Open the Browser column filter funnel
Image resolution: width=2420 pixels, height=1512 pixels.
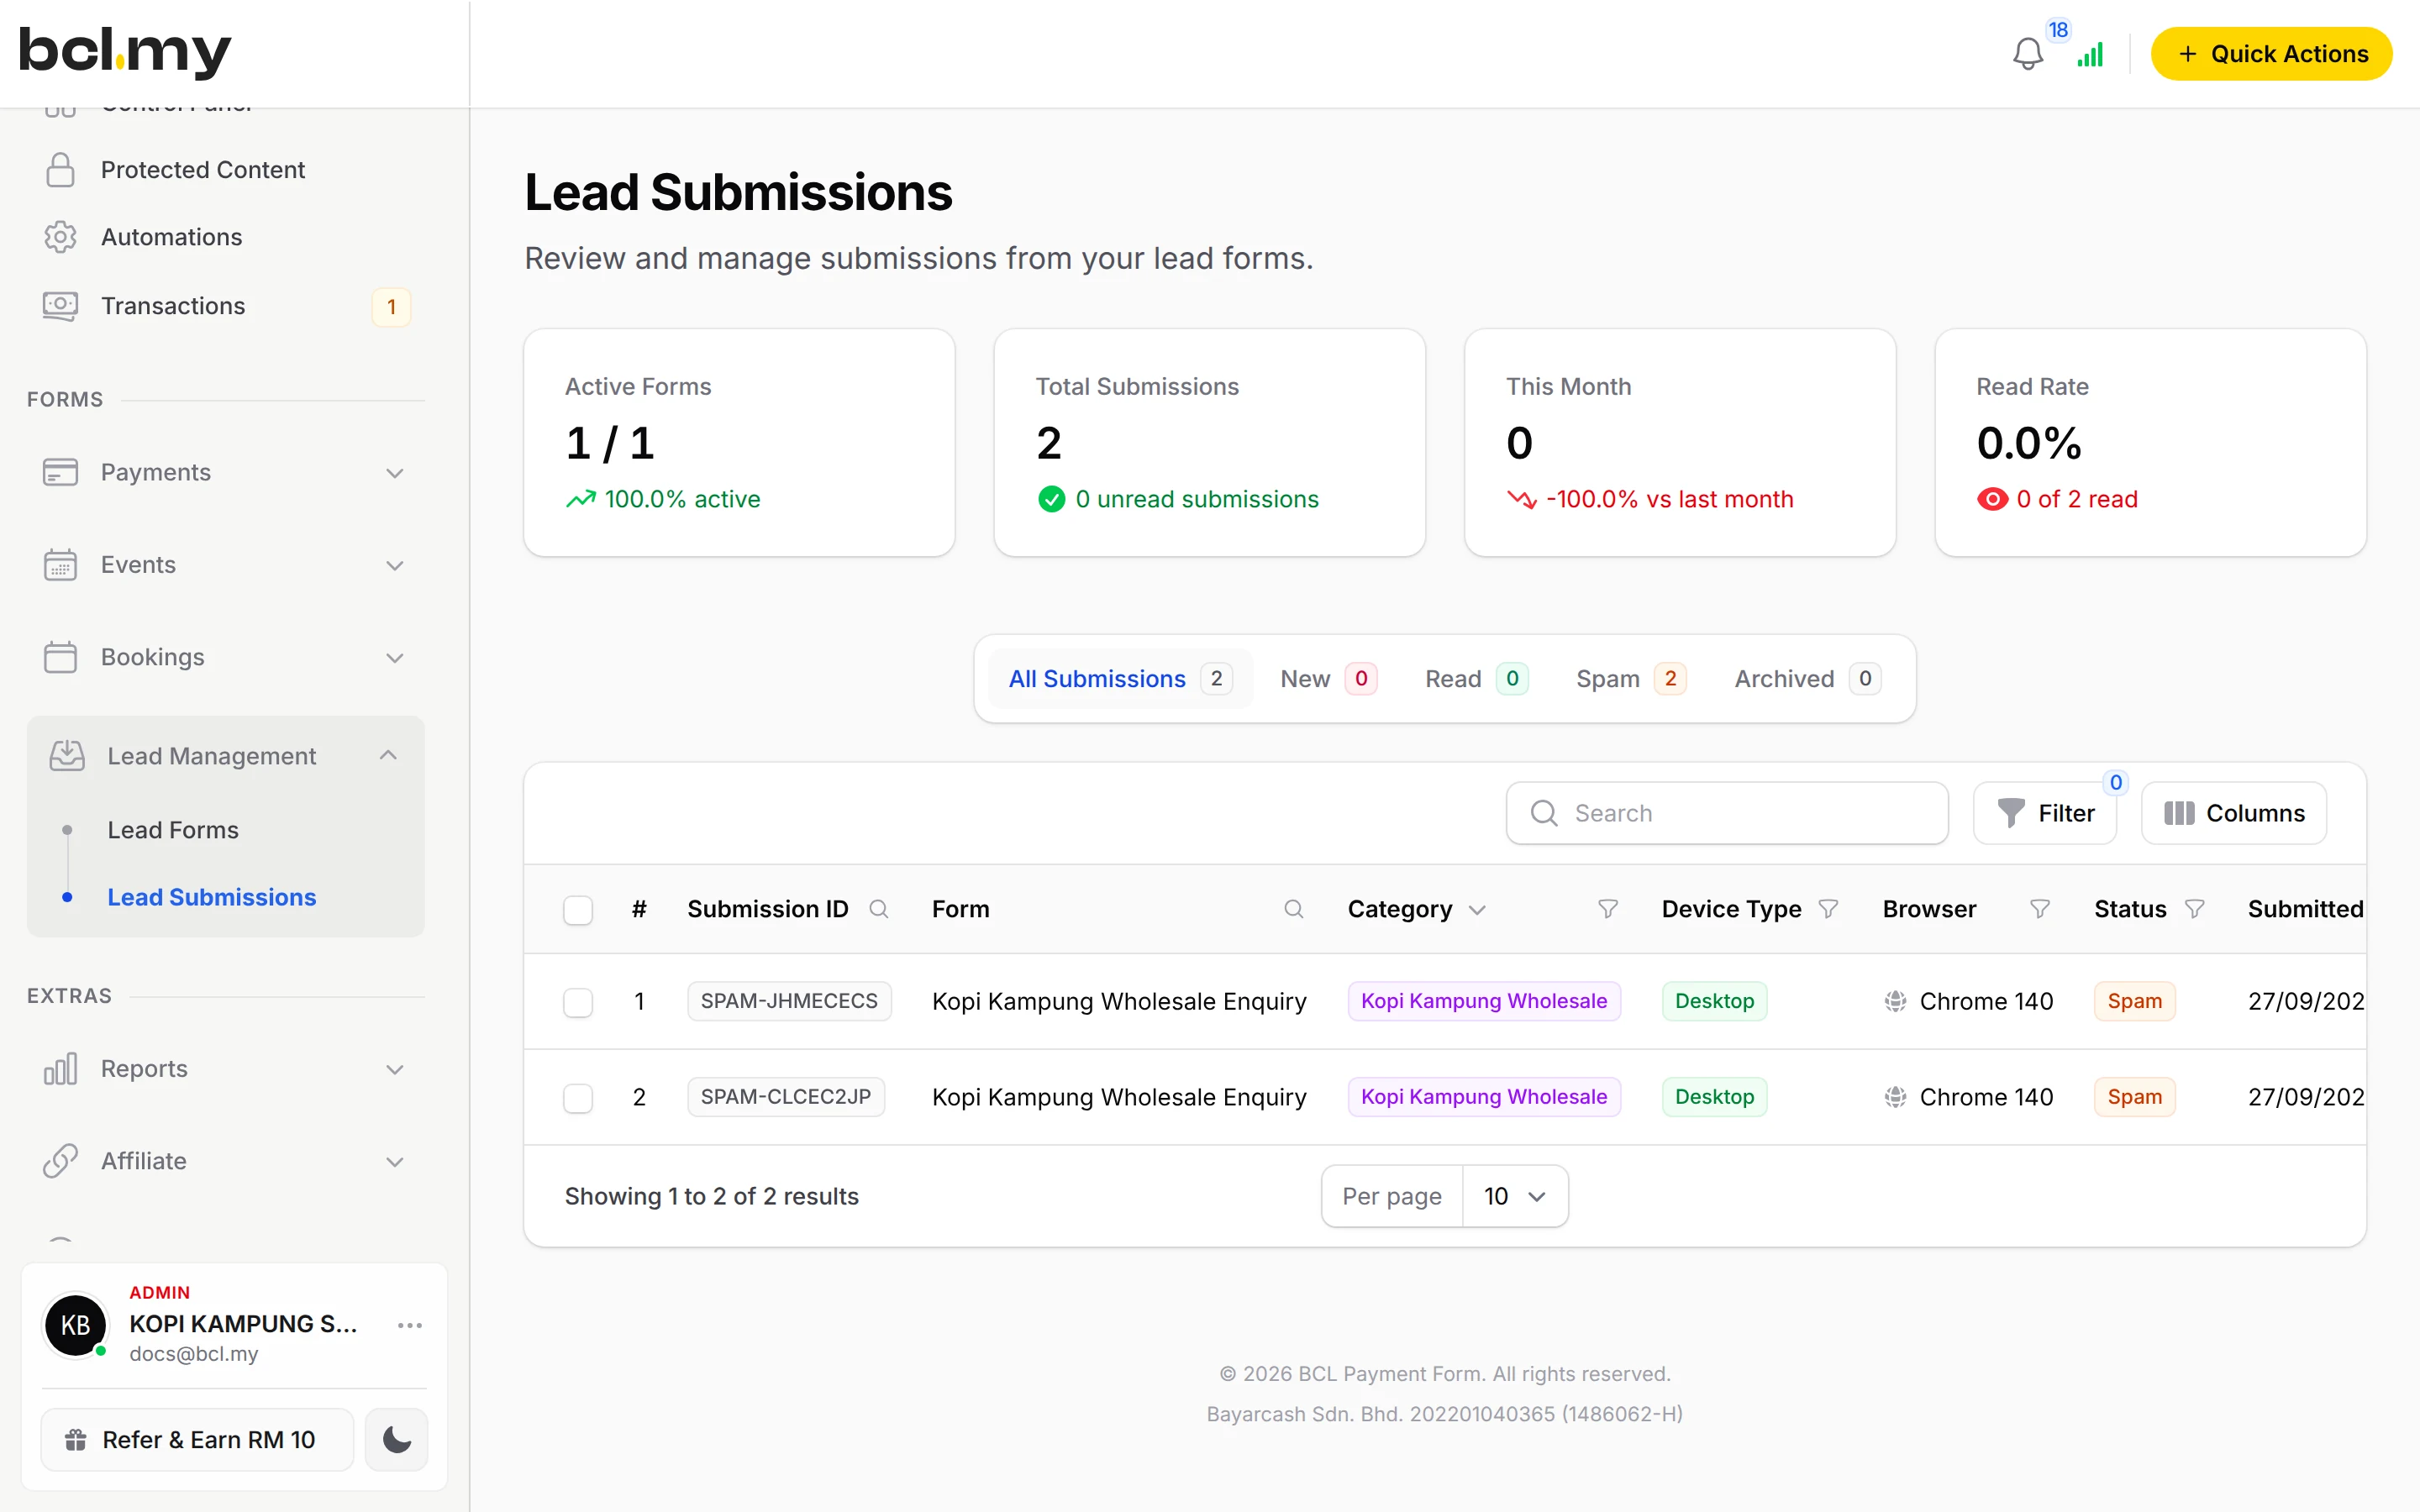2040,909
